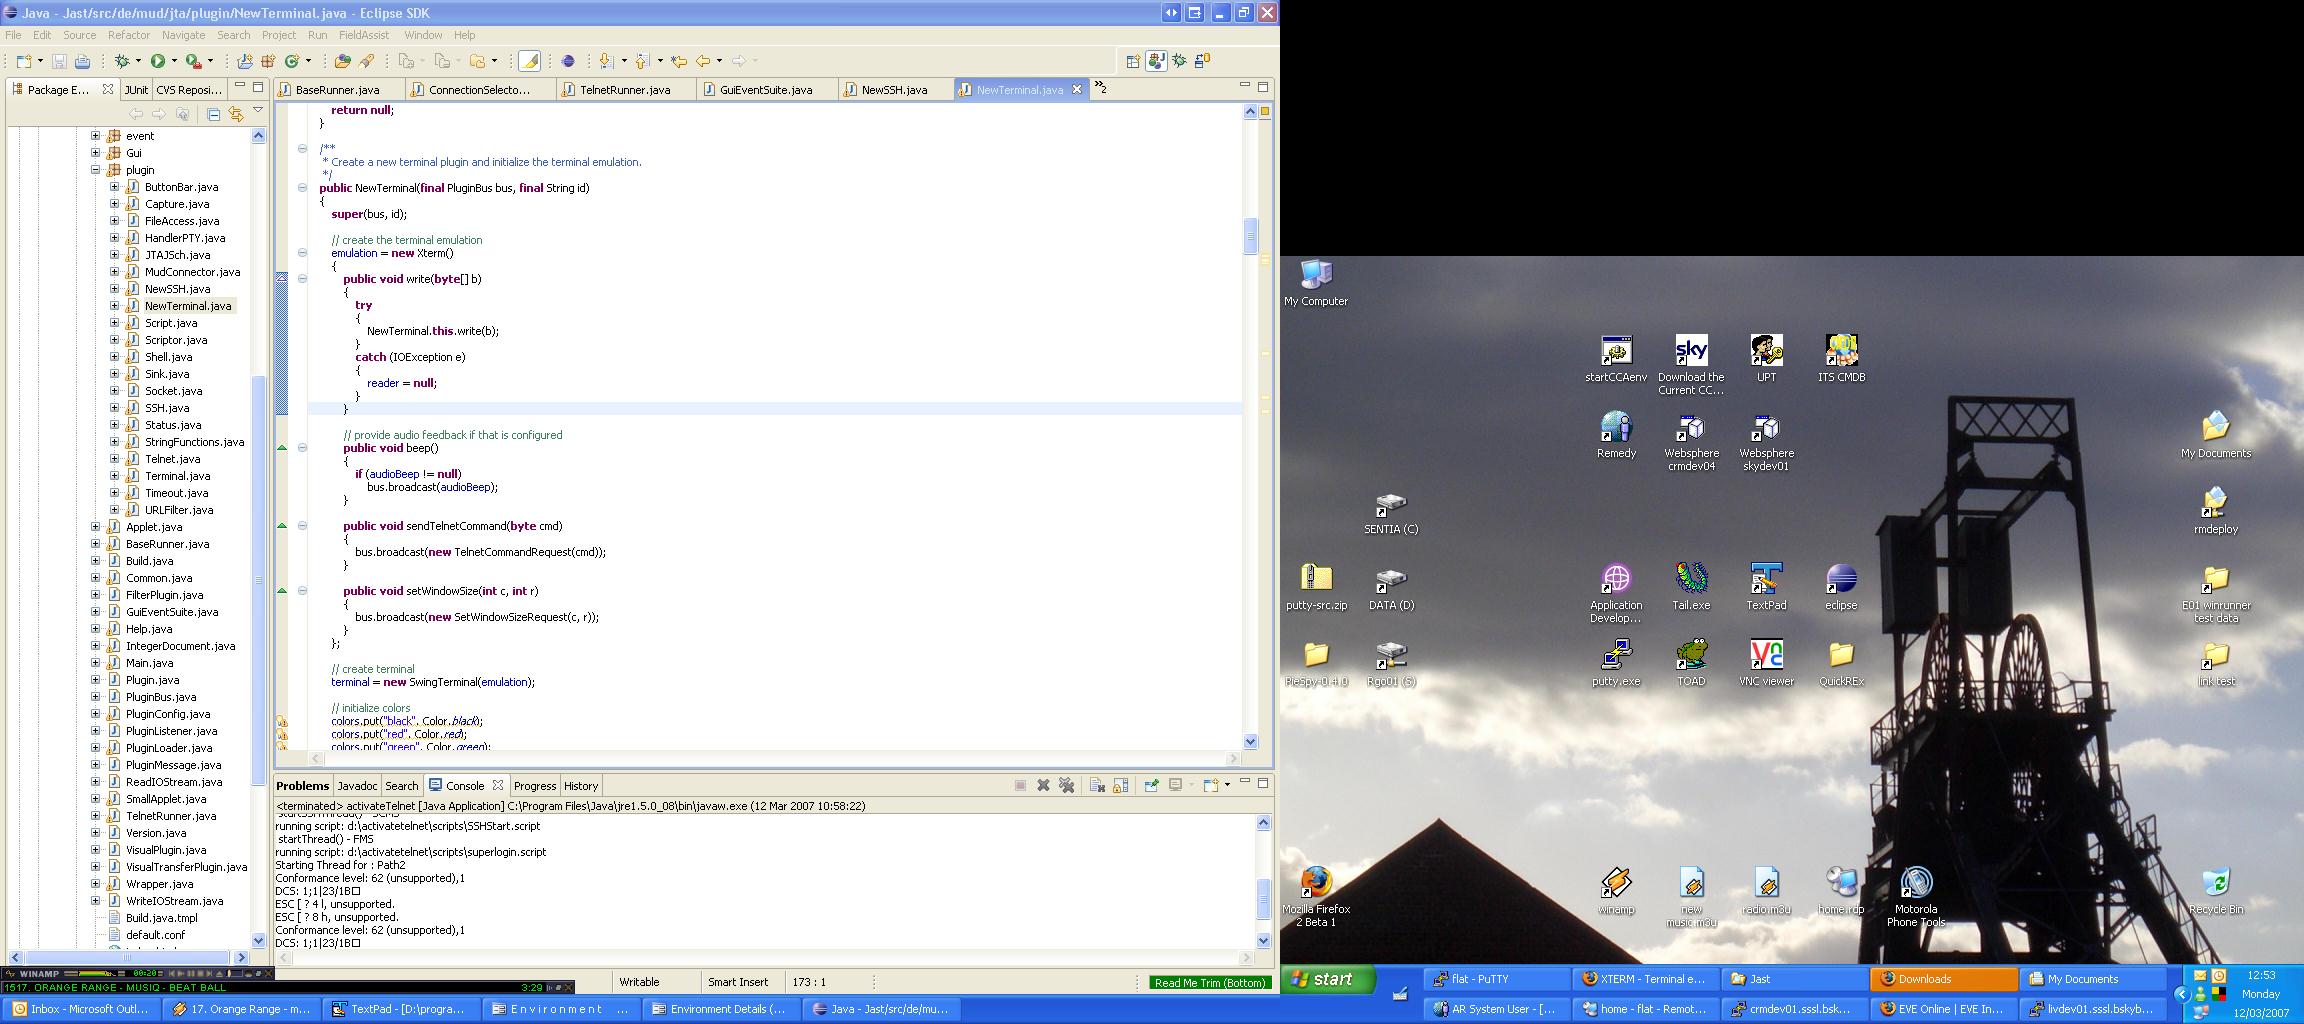Click the Debug bug icon in the toolbar

coord(122,61)
